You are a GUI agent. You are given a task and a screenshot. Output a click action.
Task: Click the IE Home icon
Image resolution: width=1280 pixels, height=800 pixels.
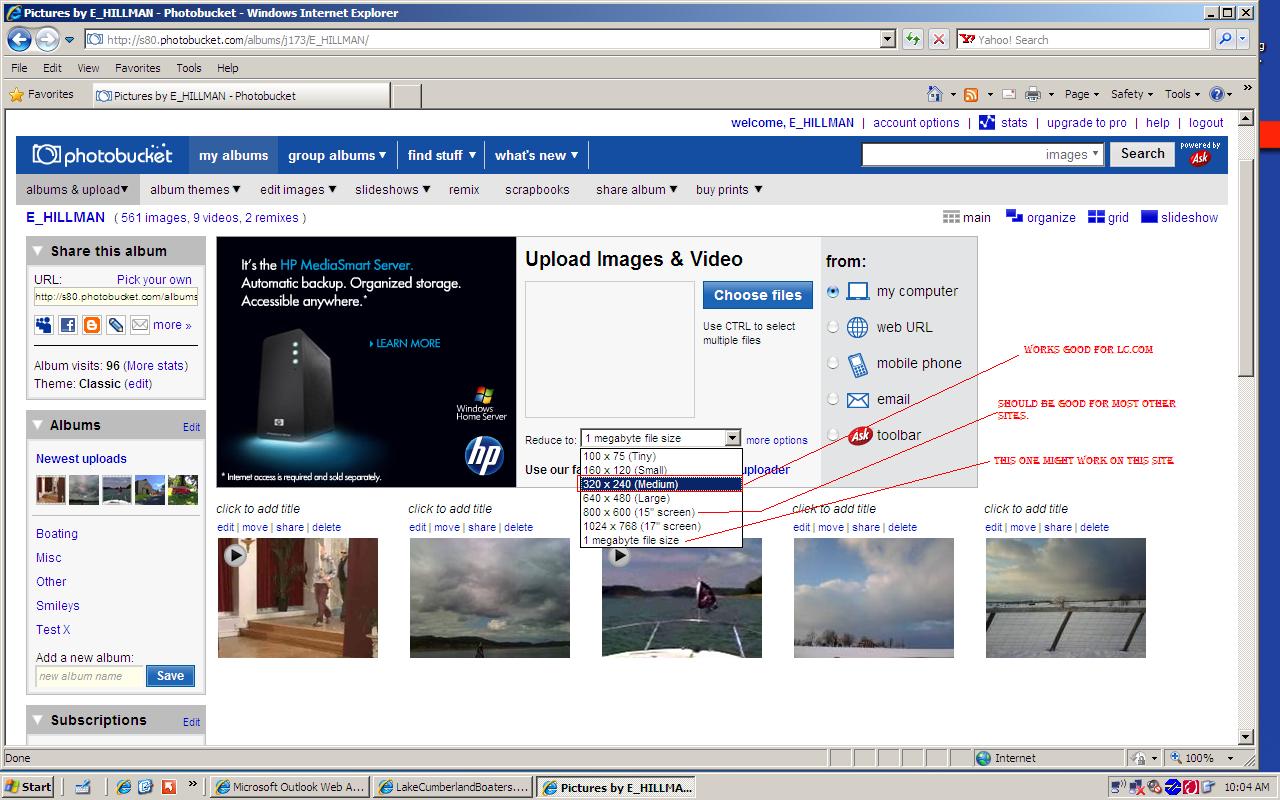(934, 94)
